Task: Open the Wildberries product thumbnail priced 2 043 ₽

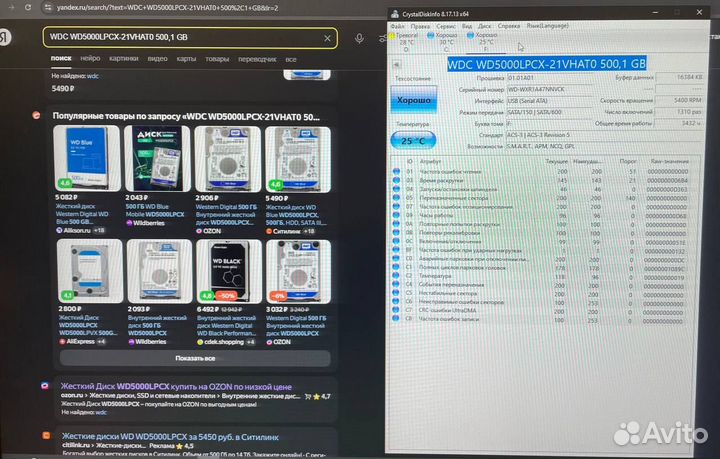Action: [x=158, y=158]
